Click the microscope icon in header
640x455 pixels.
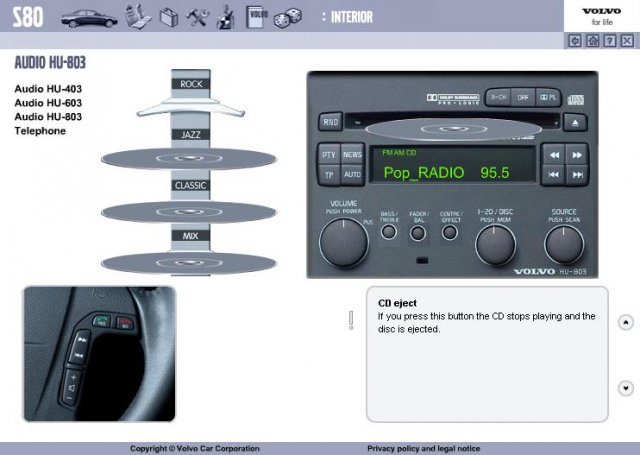point(226,18)
